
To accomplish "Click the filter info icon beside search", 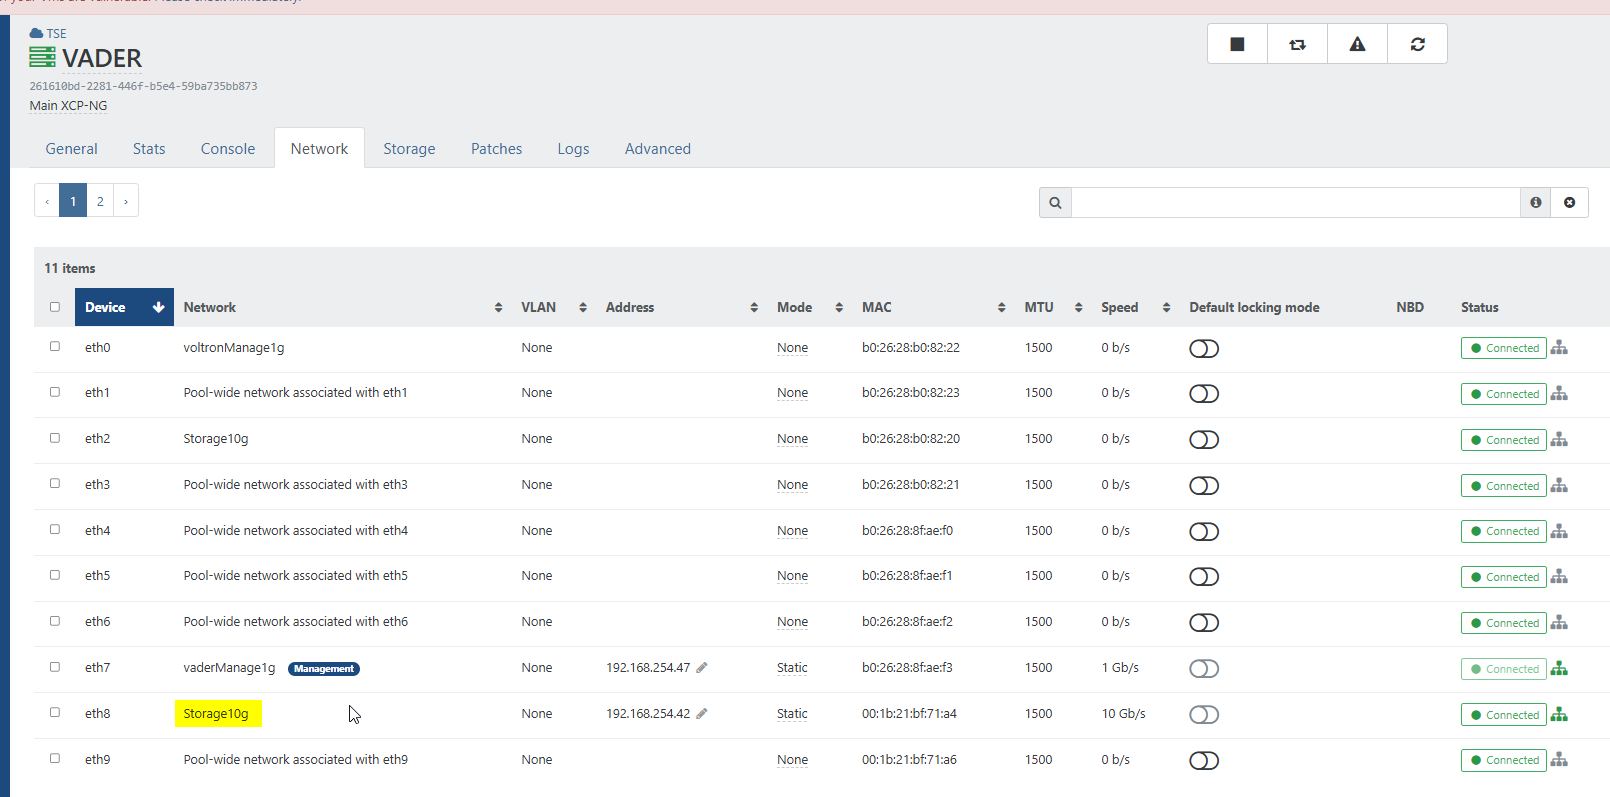I will 1535,202.
